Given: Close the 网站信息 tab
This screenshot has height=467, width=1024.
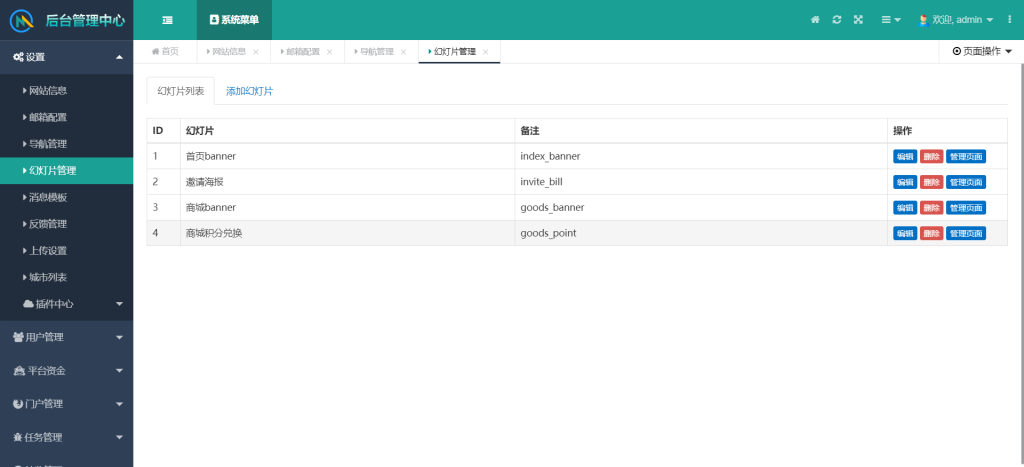Looking at the screenshot, I should (x=256, y=52).
